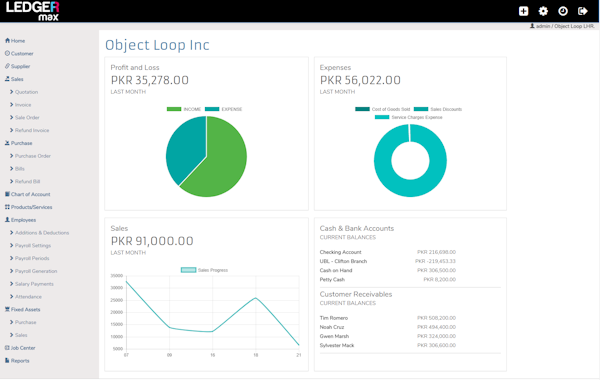The width and height of the screenshot is (600, 380).
Task: Toggle INCOME legend in Profit and Loss chart
Action: tap(184, 109)
